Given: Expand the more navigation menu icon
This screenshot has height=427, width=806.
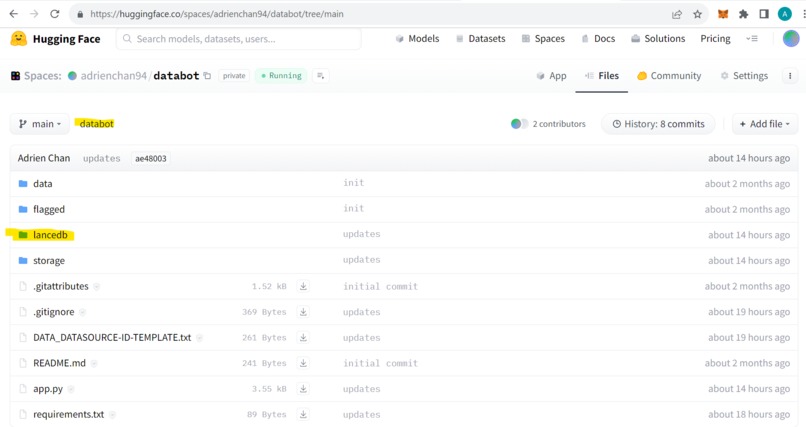Looking at the screenshot, I should [752, 39].
